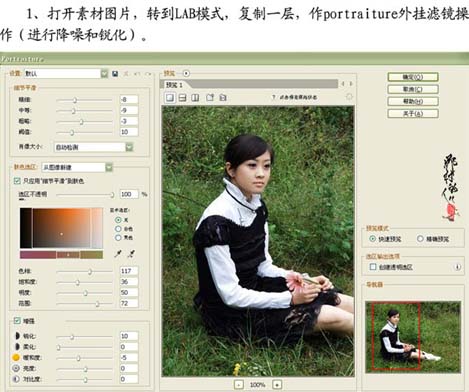Click the 确定(O) button

pos(413,77)
